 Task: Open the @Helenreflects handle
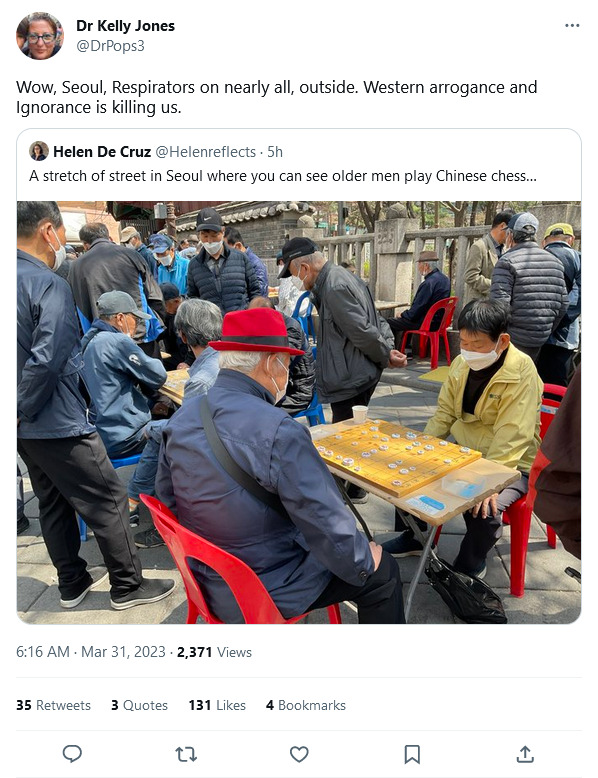point(205,152)
